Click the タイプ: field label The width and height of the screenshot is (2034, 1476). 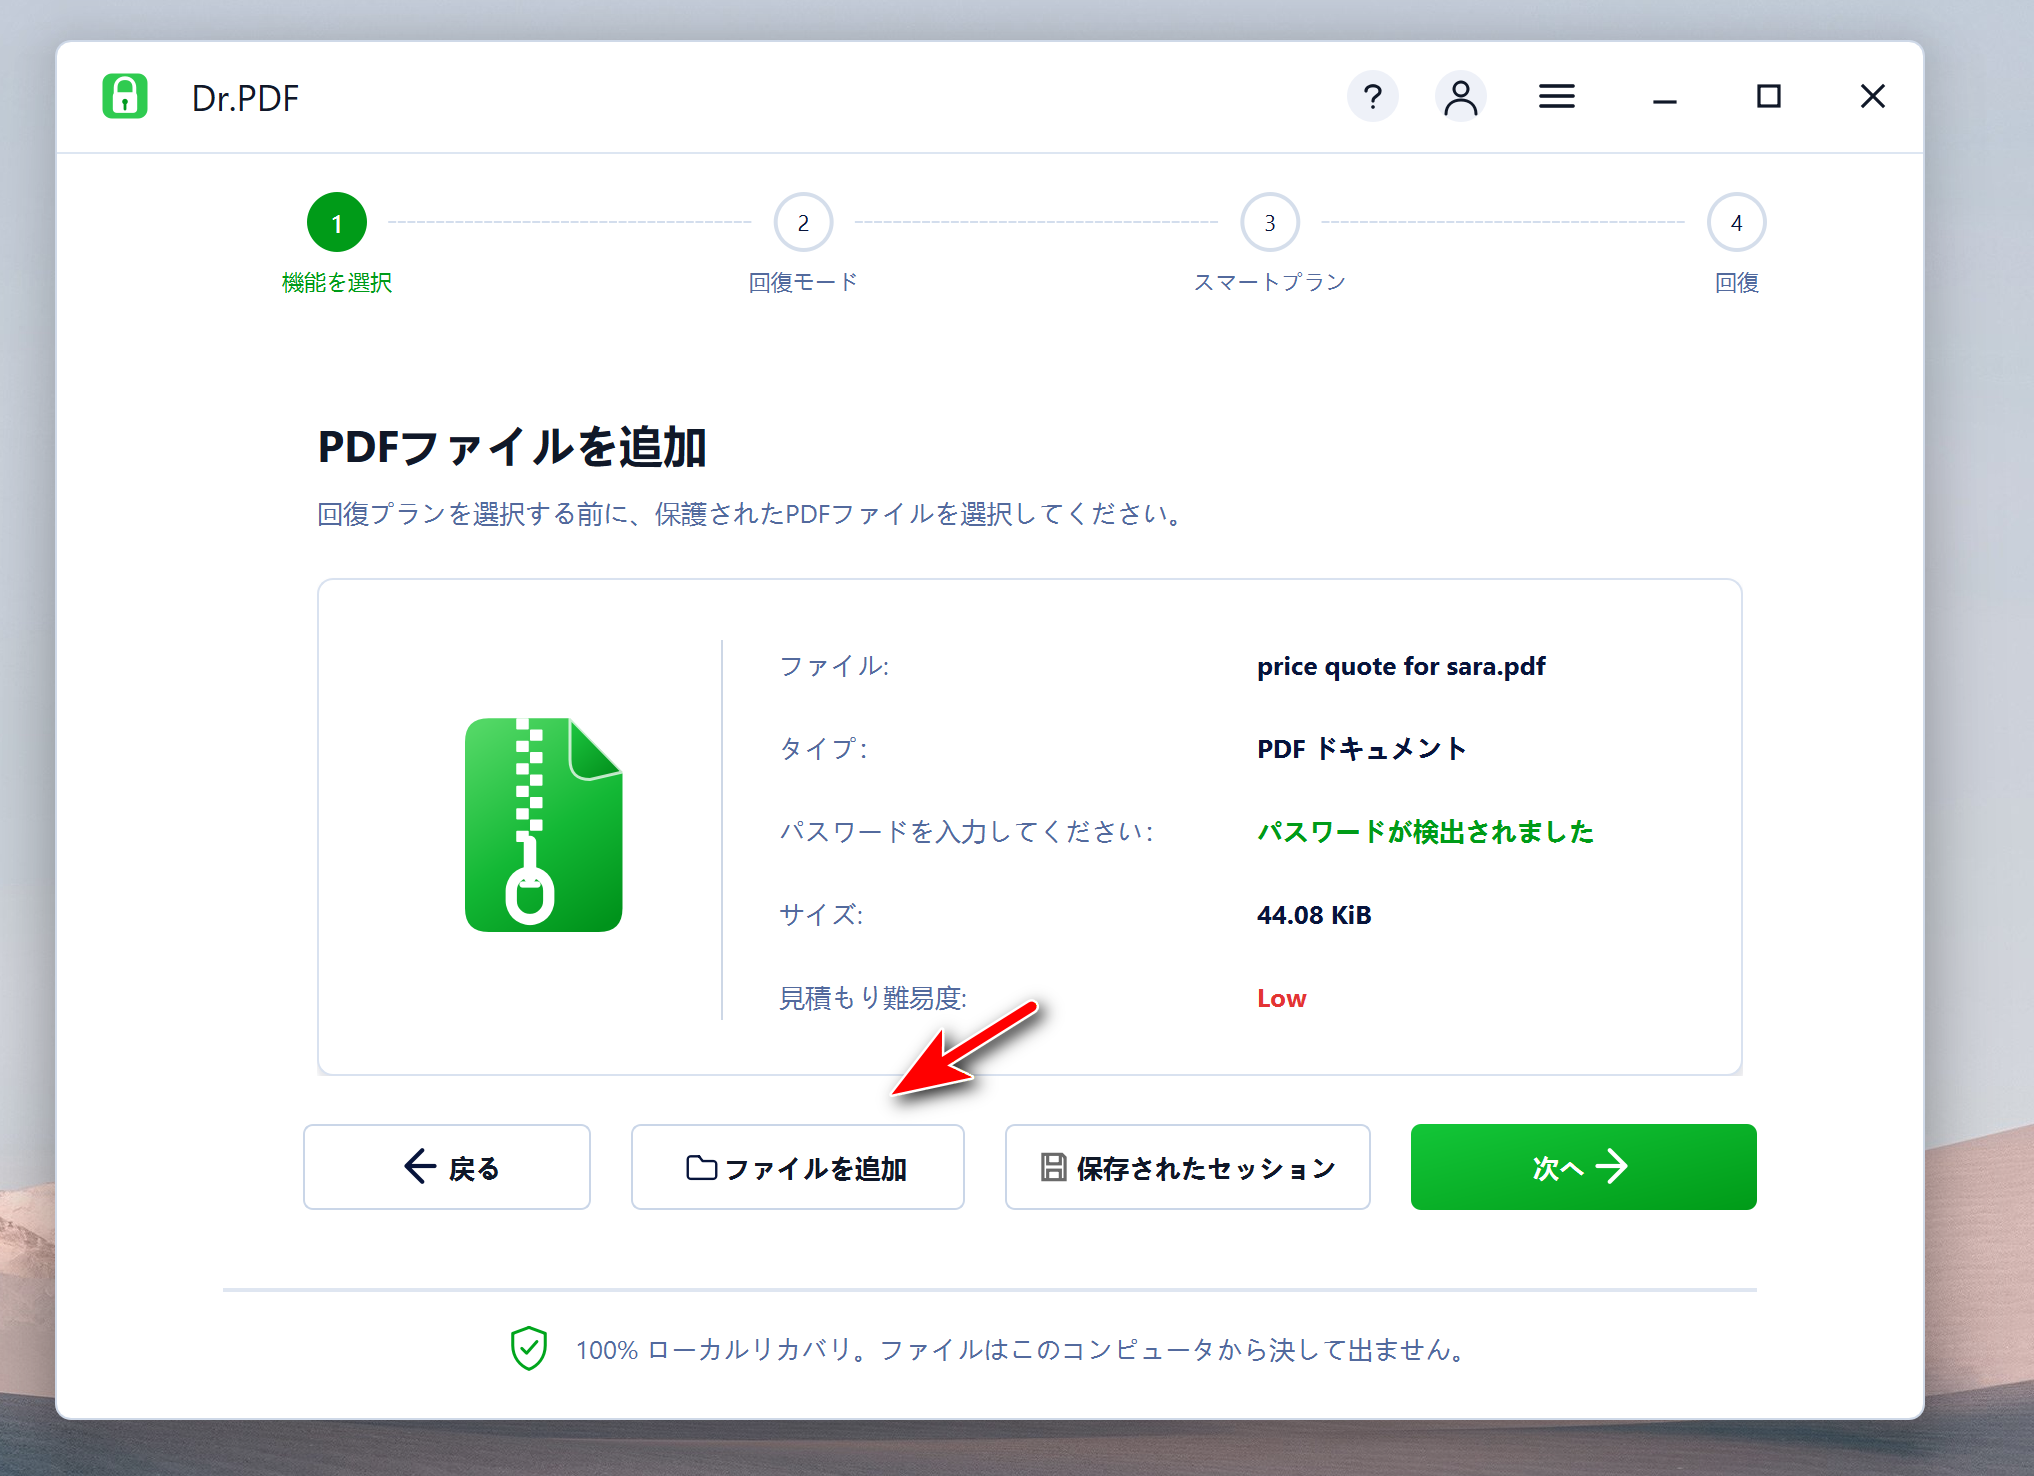823,749
